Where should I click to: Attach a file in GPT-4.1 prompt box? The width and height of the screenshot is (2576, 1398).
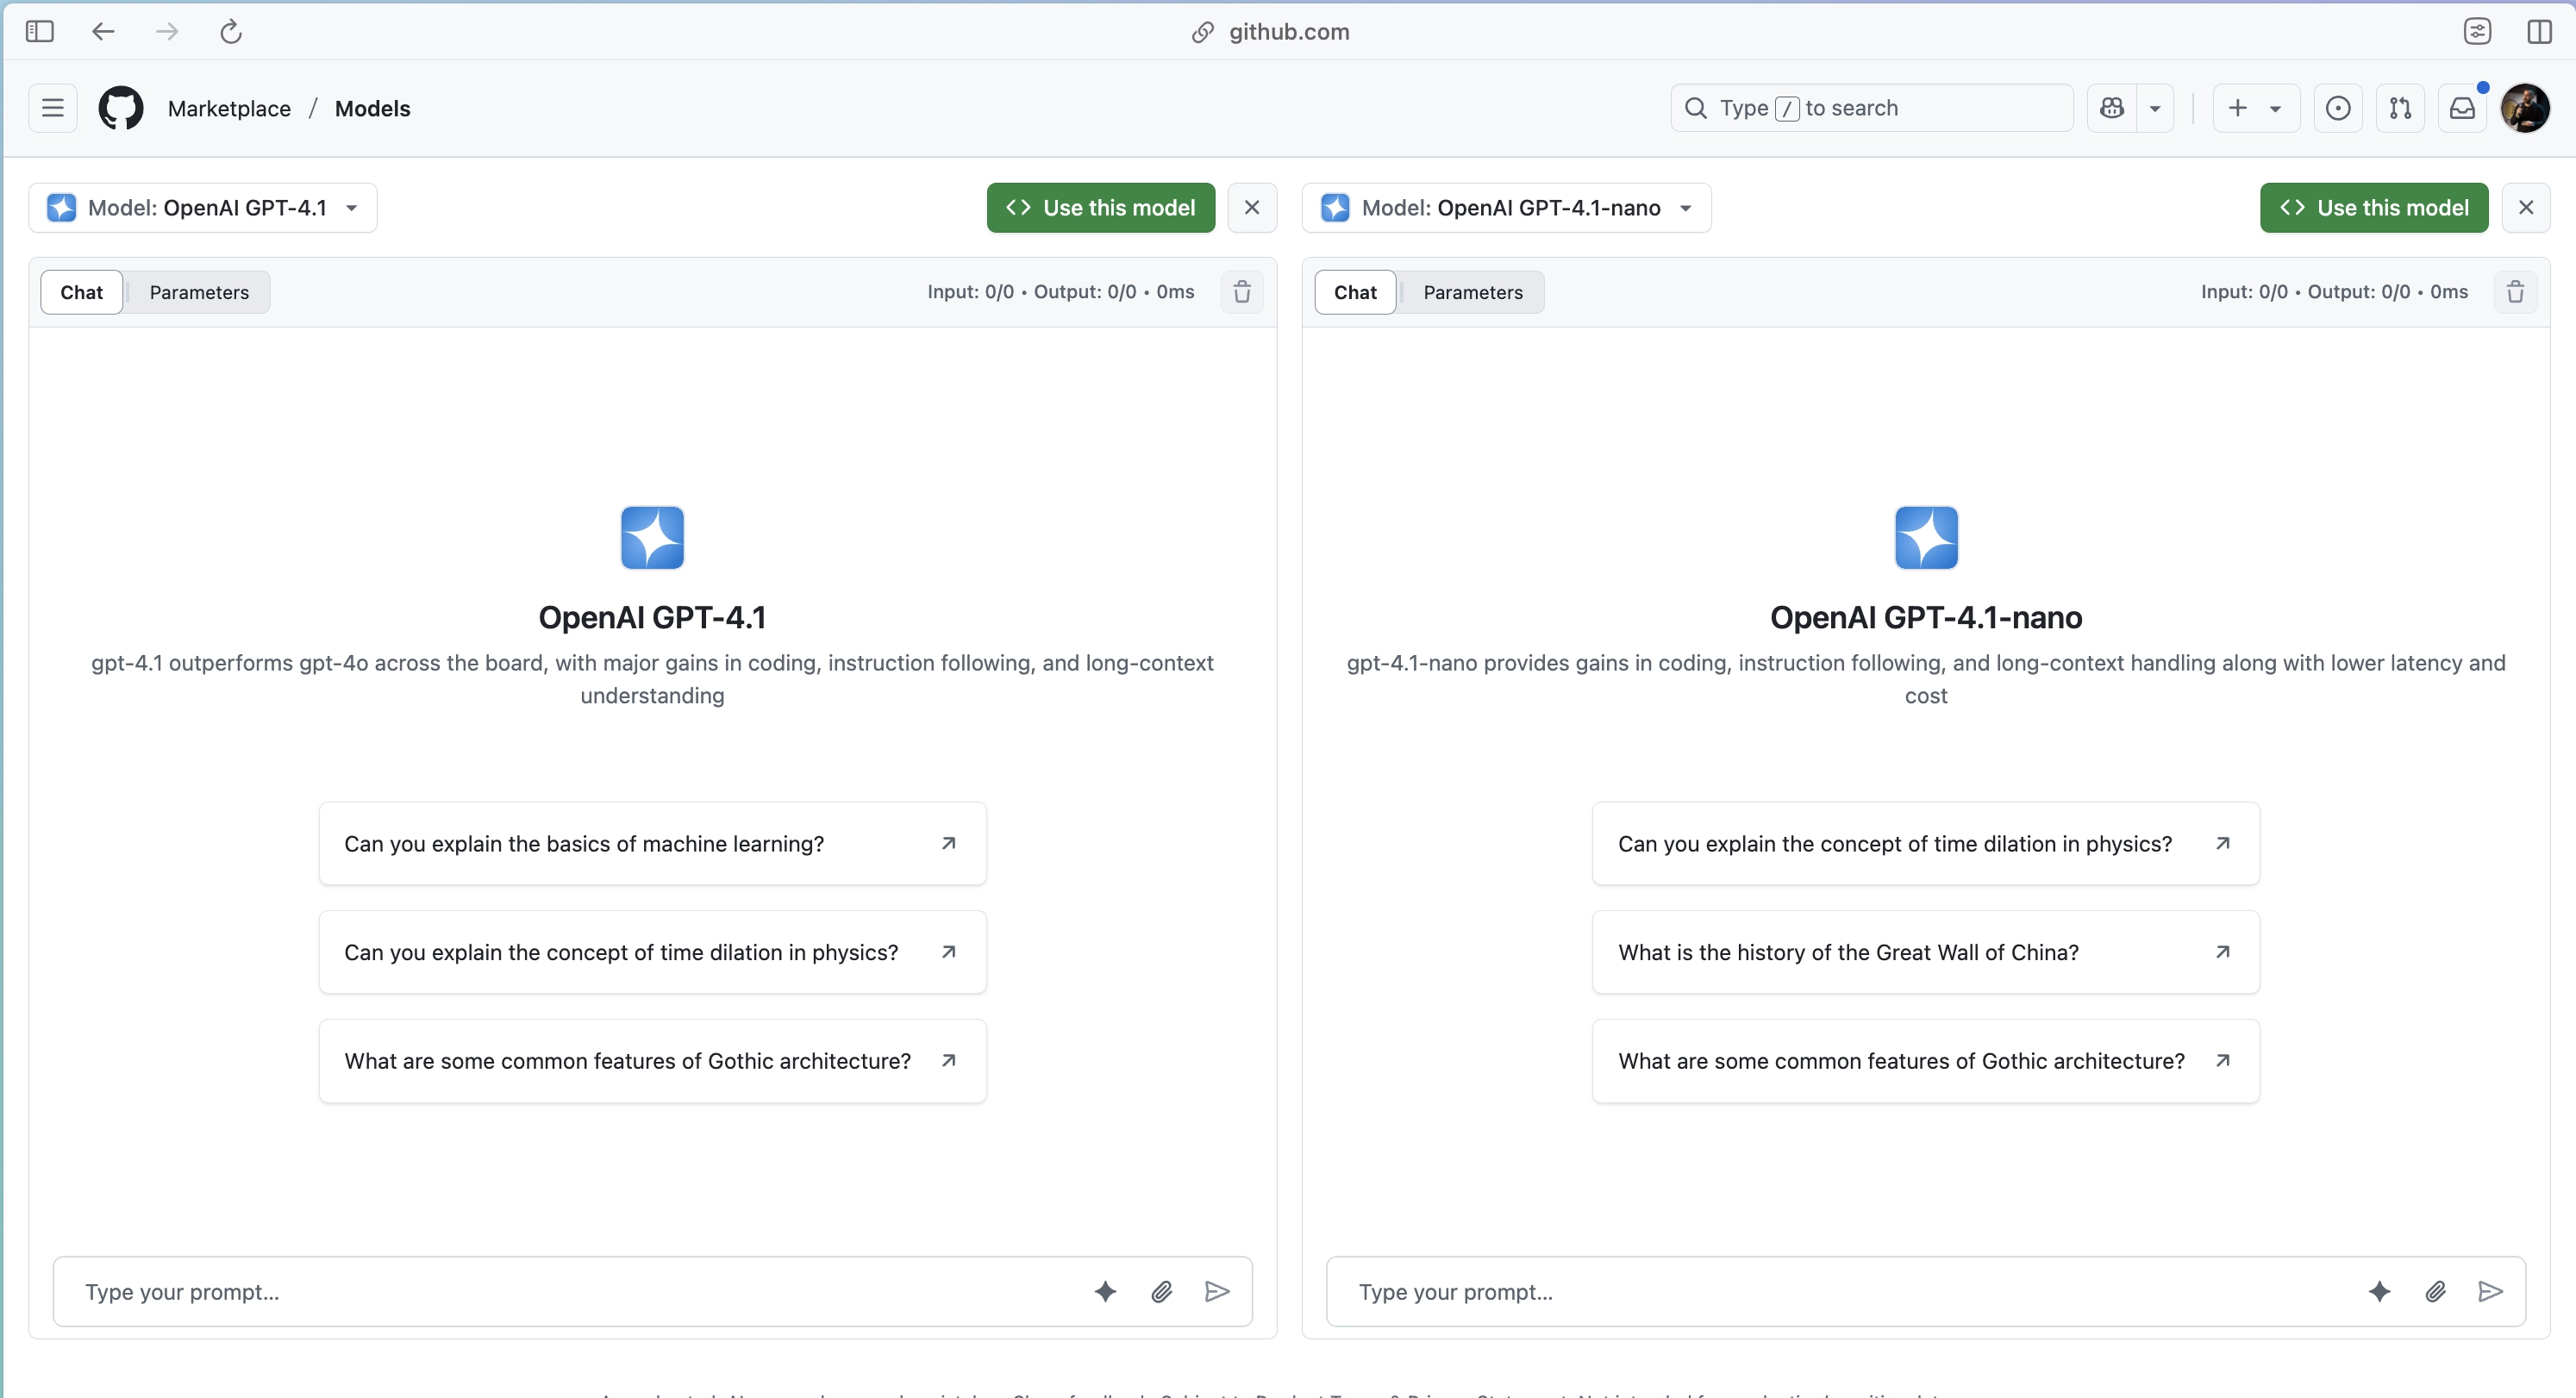tap(1161, 1292)
